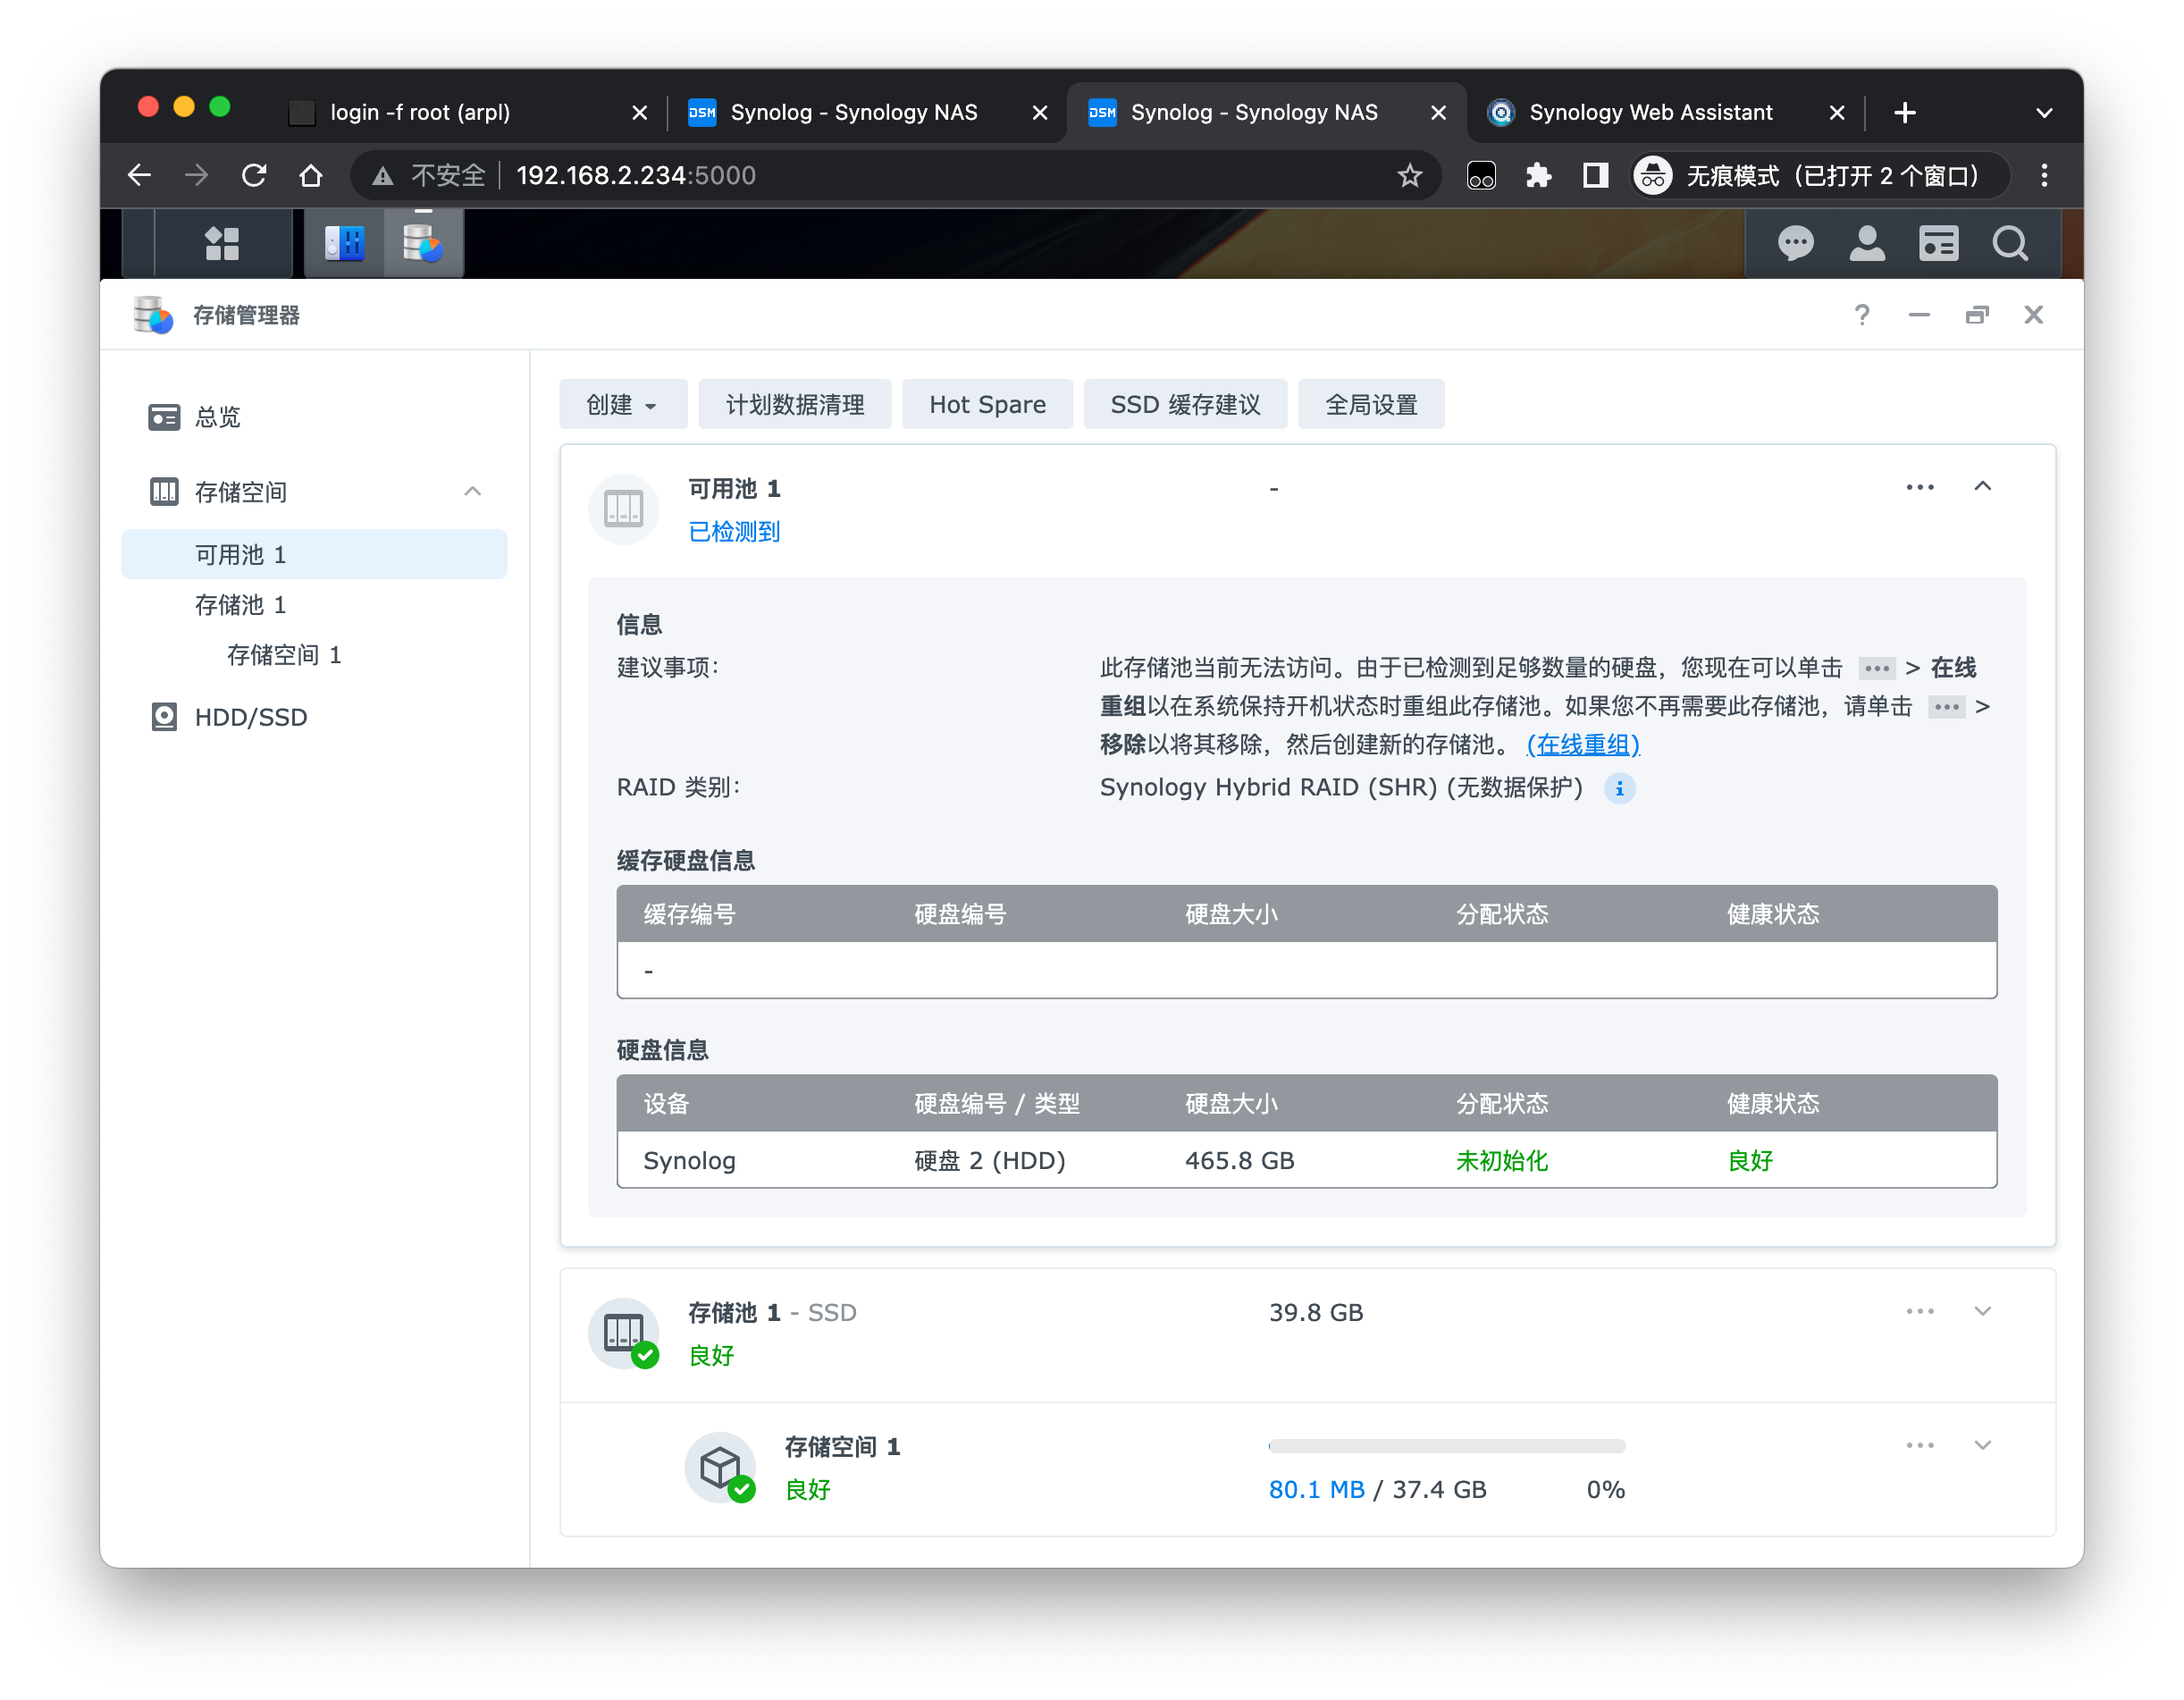Open more options for 可用池 1
The width and height of the screenshot is (2184, 1700).
click(1919, 487)
